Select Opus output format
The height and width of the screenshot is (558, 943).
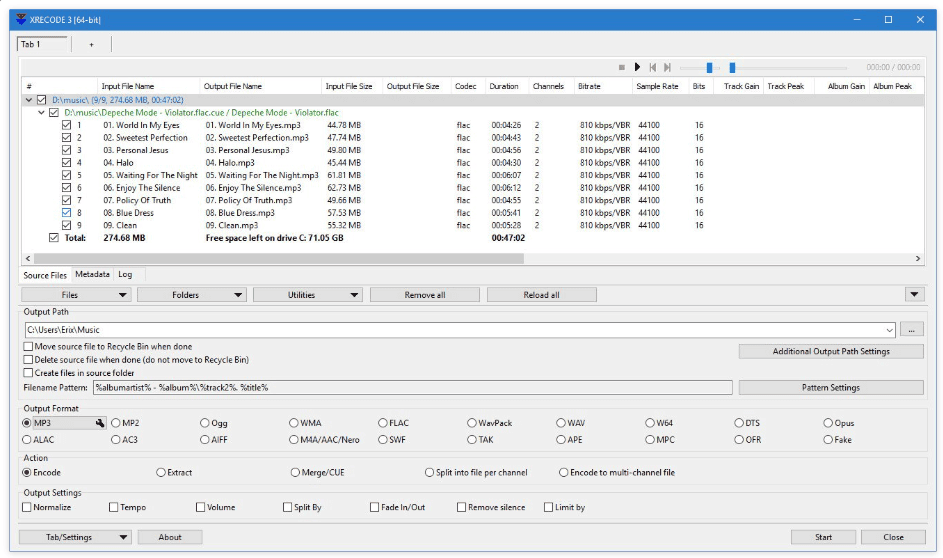pos(828,423)
